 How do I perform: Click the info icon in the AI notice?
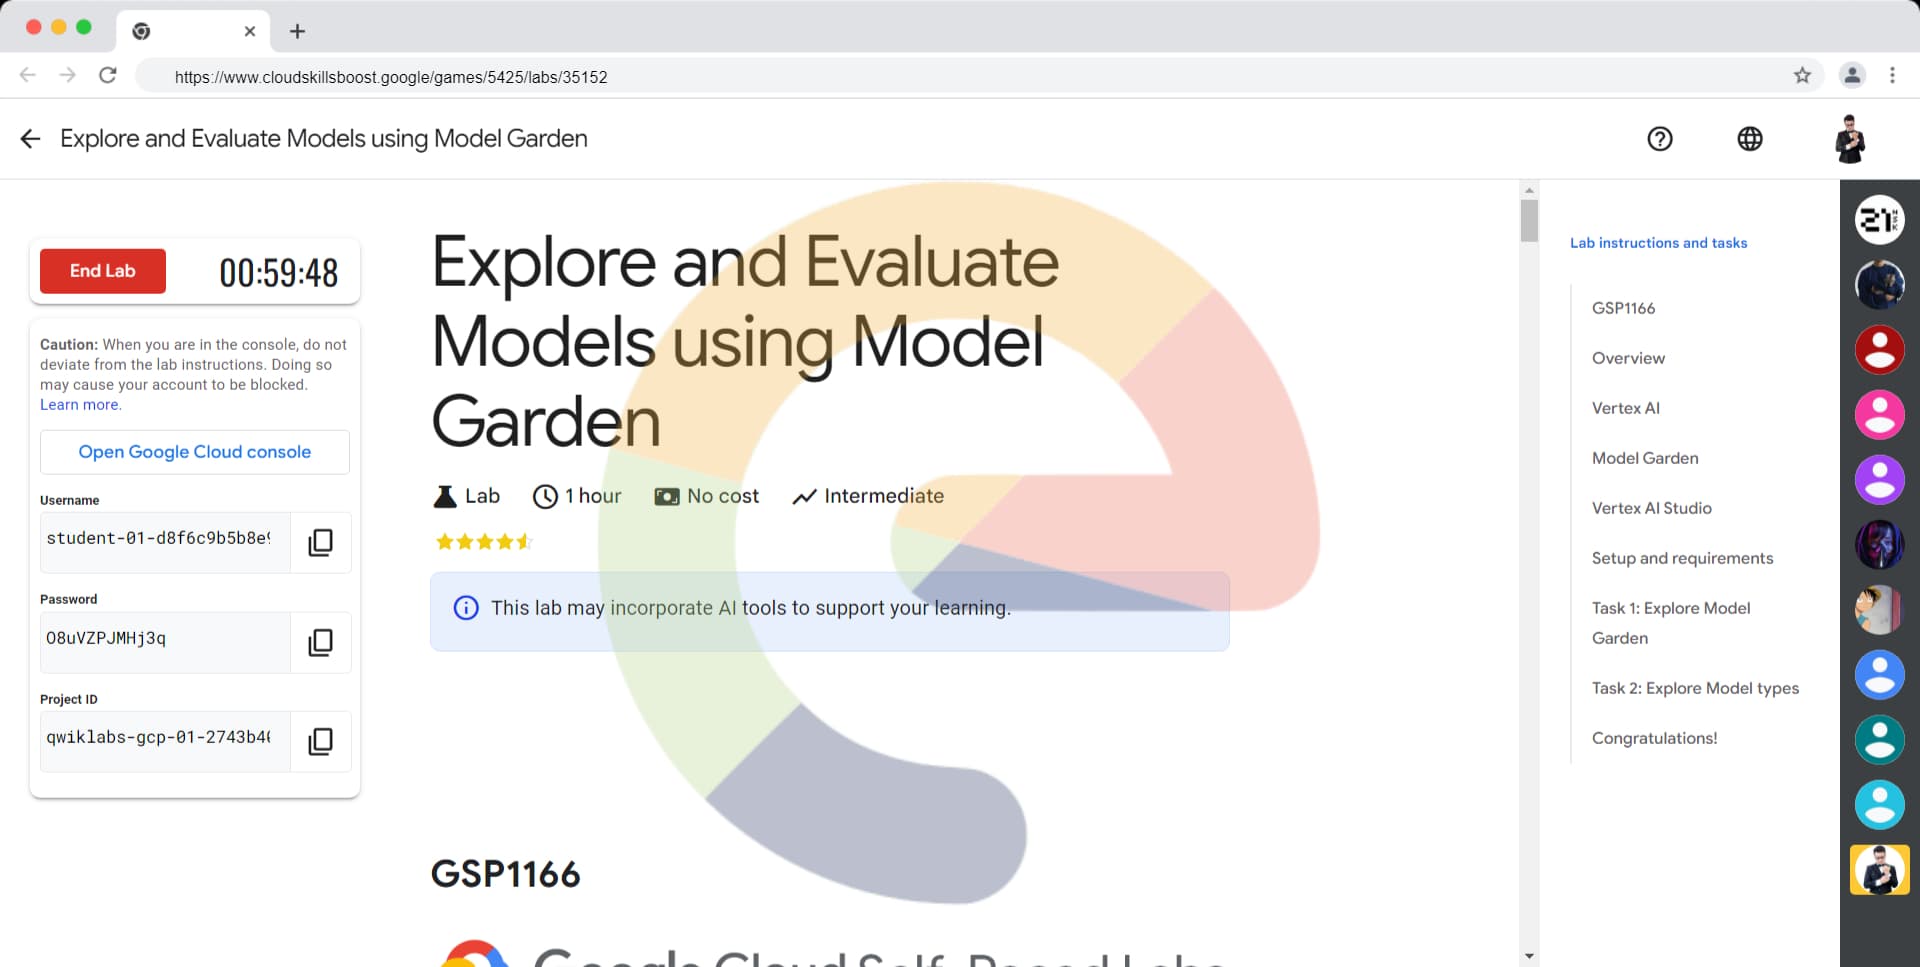pos(466,608)
